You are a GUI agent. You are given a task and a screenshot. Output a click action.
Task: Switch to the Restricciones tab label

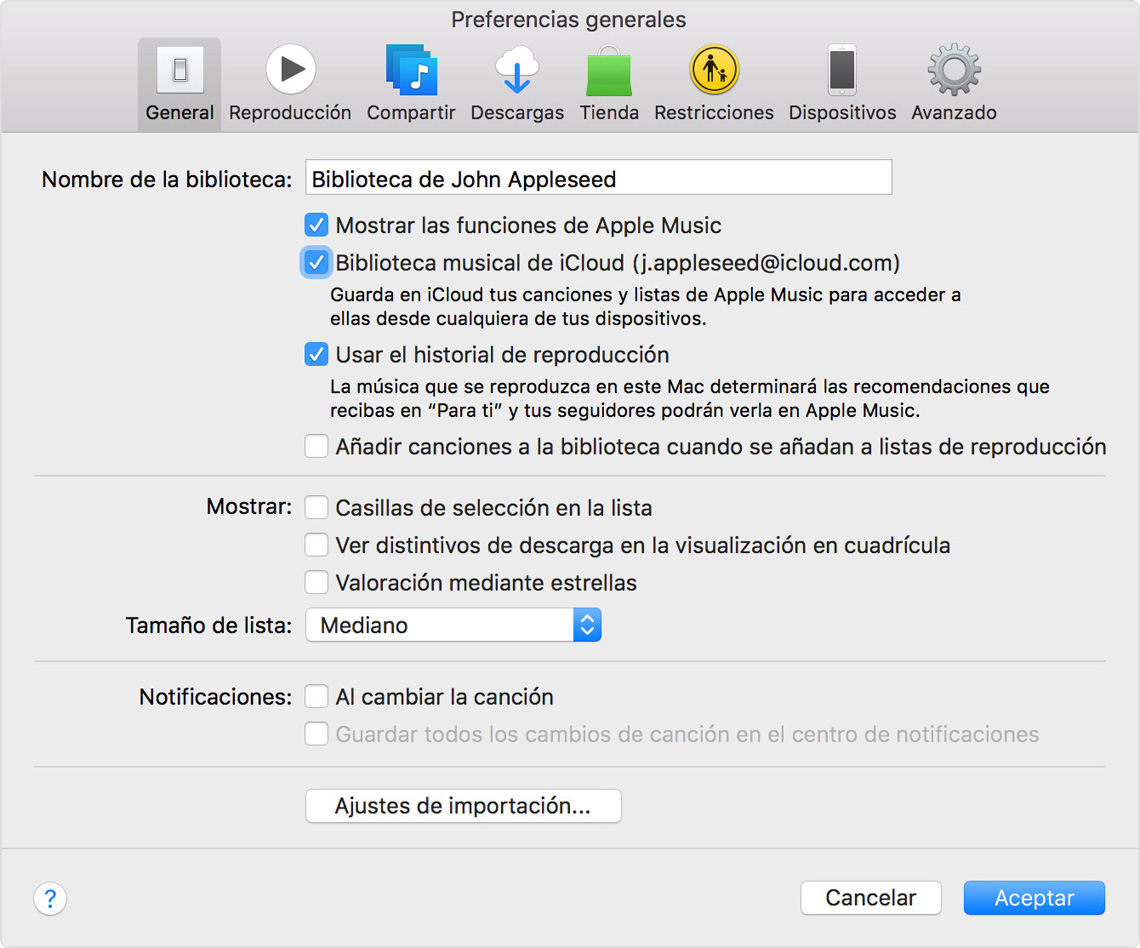[x=714, y=113]
